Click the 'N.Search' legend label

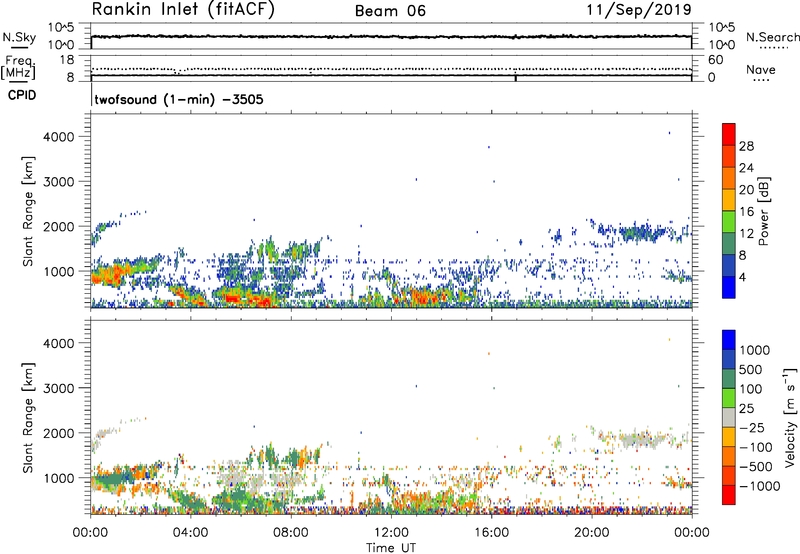(772, 37)
